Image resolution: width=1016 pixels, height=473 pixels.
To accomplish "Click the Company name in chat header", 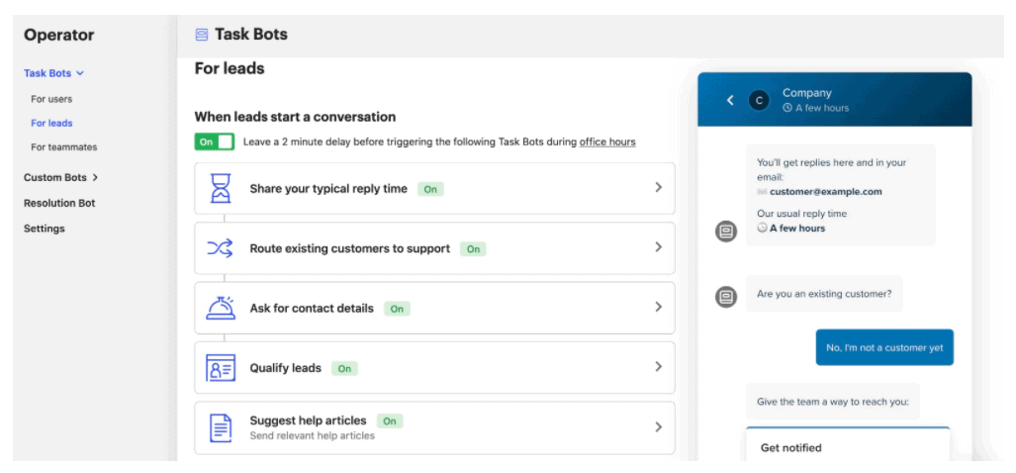I will [807, 93].
